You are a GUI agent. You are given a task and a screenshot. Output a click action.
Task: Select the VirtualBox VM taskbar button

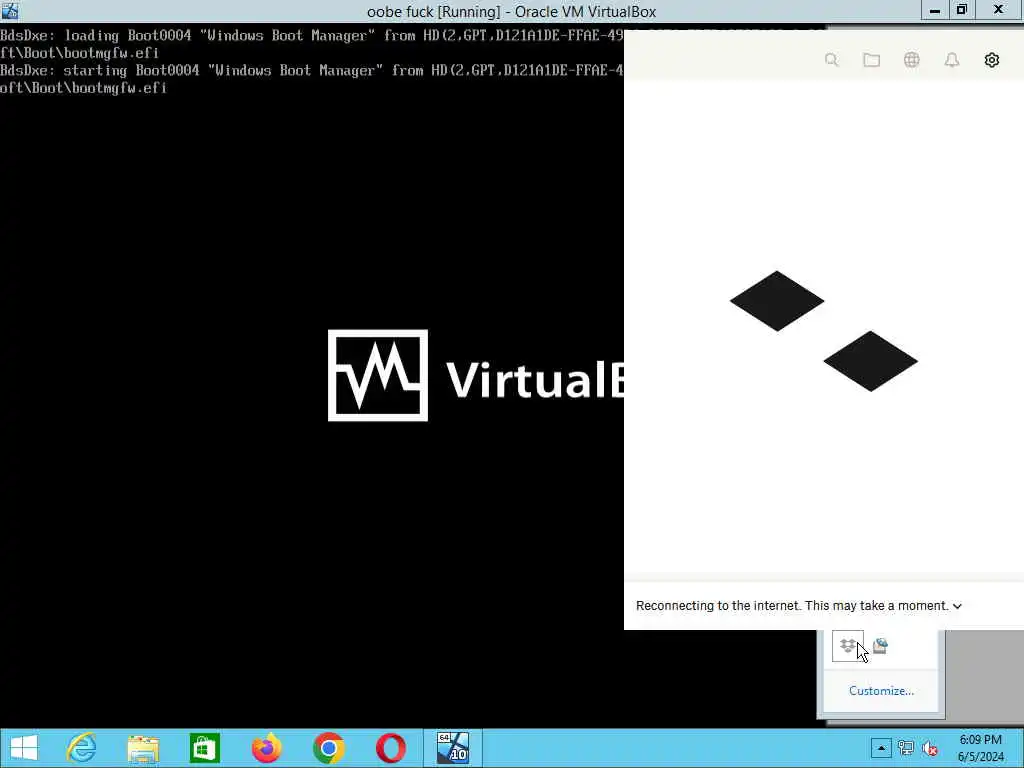tap(453, 748)
